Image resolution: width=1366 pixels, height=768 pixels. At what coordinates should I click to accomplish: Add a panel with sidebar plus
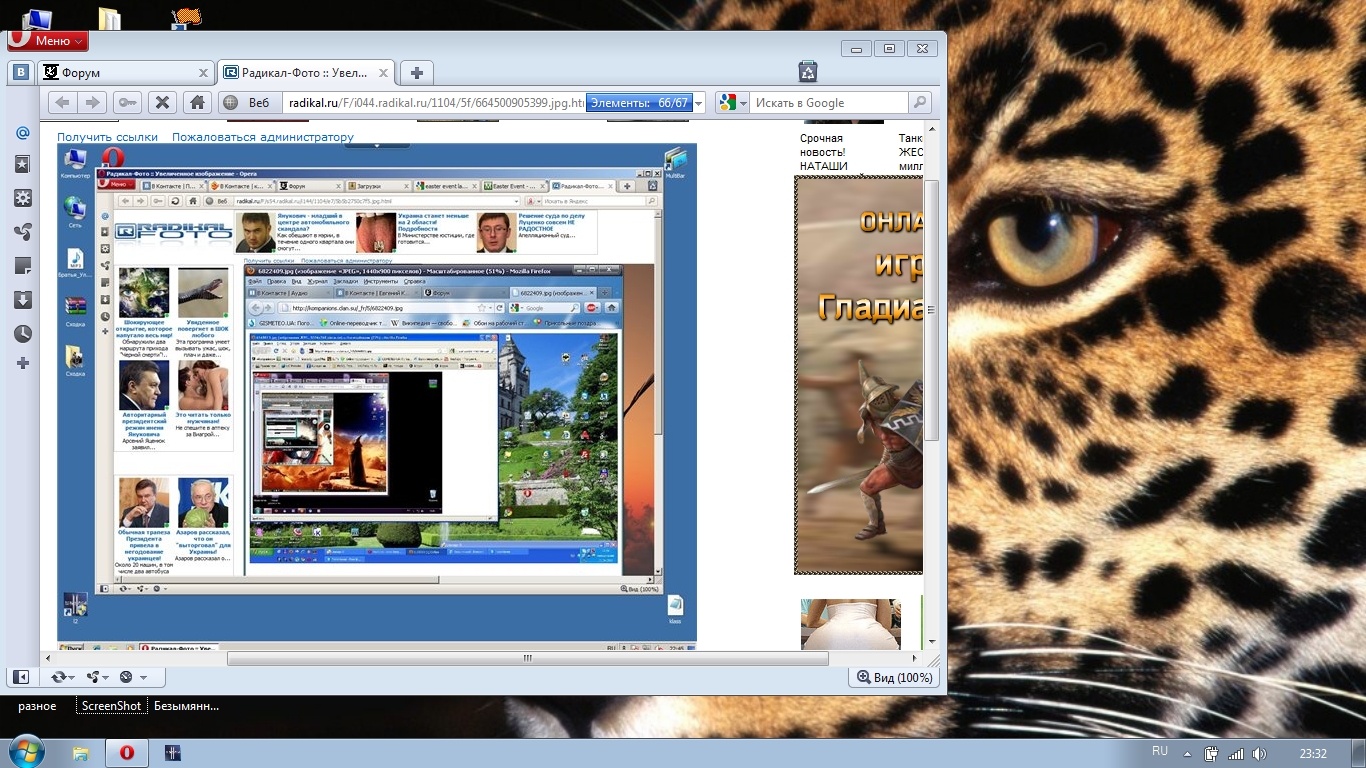22,363
